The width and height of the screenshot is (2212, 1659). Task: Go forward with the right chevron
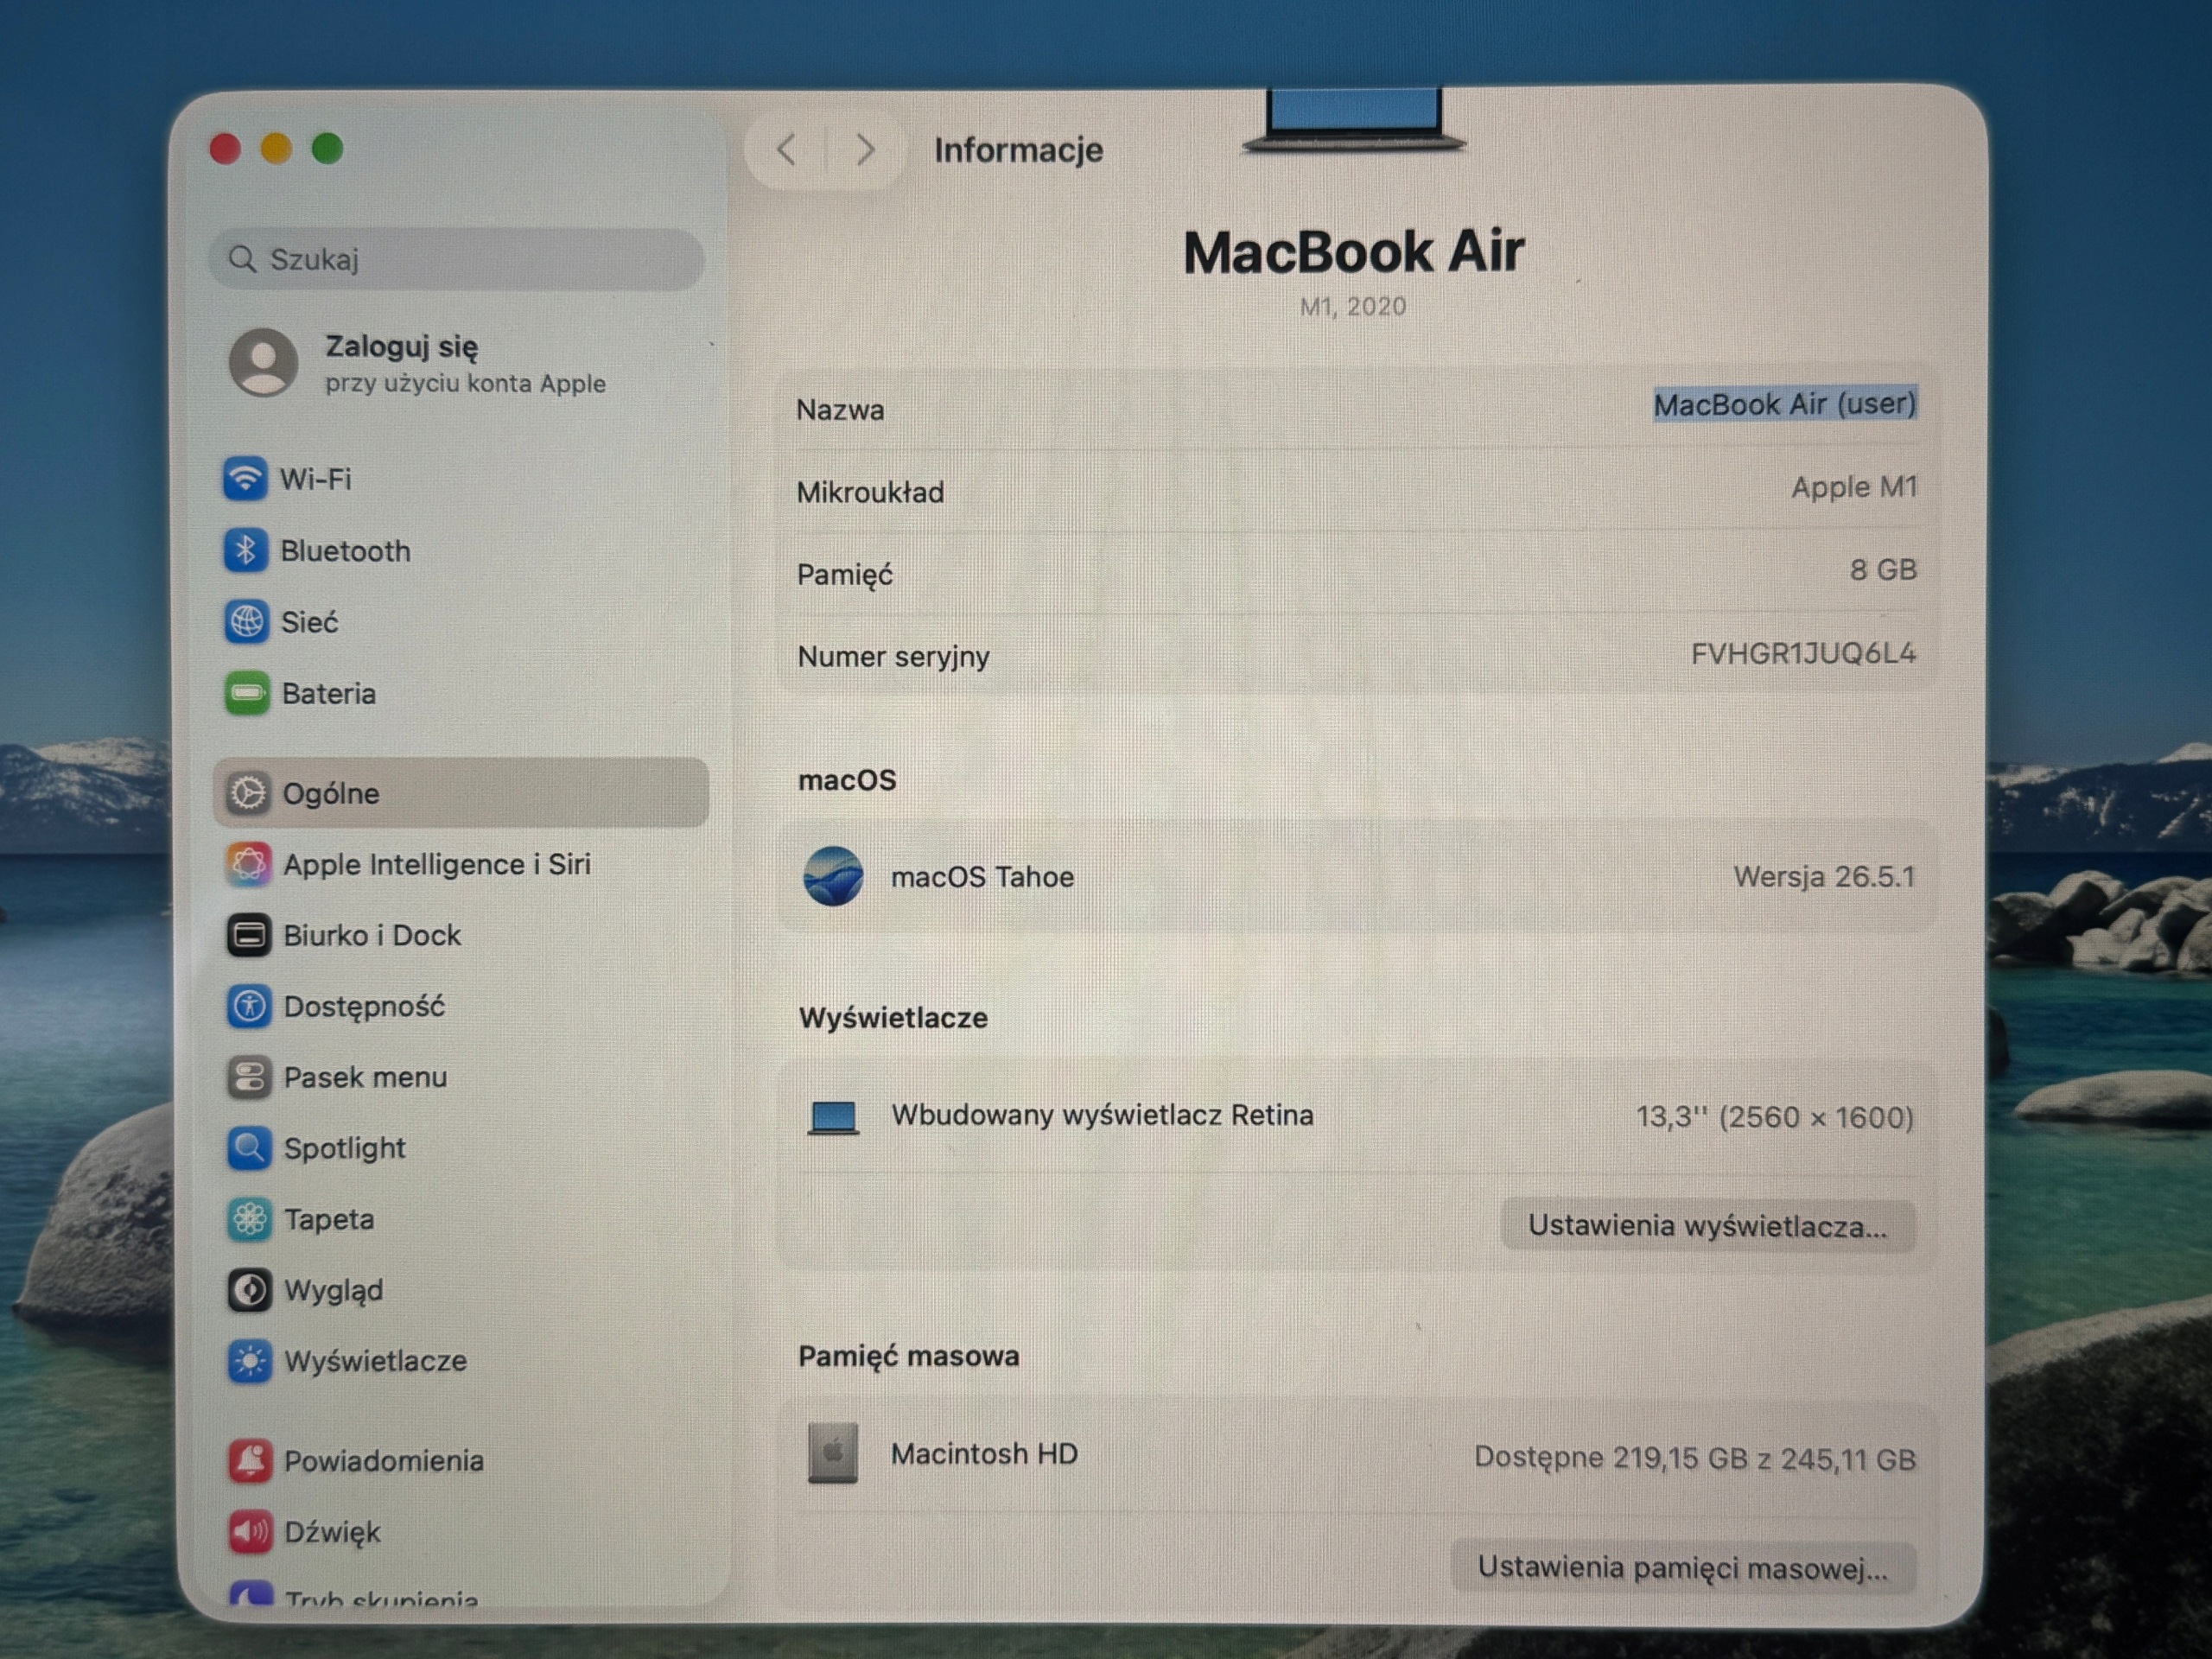coord(866,150)
